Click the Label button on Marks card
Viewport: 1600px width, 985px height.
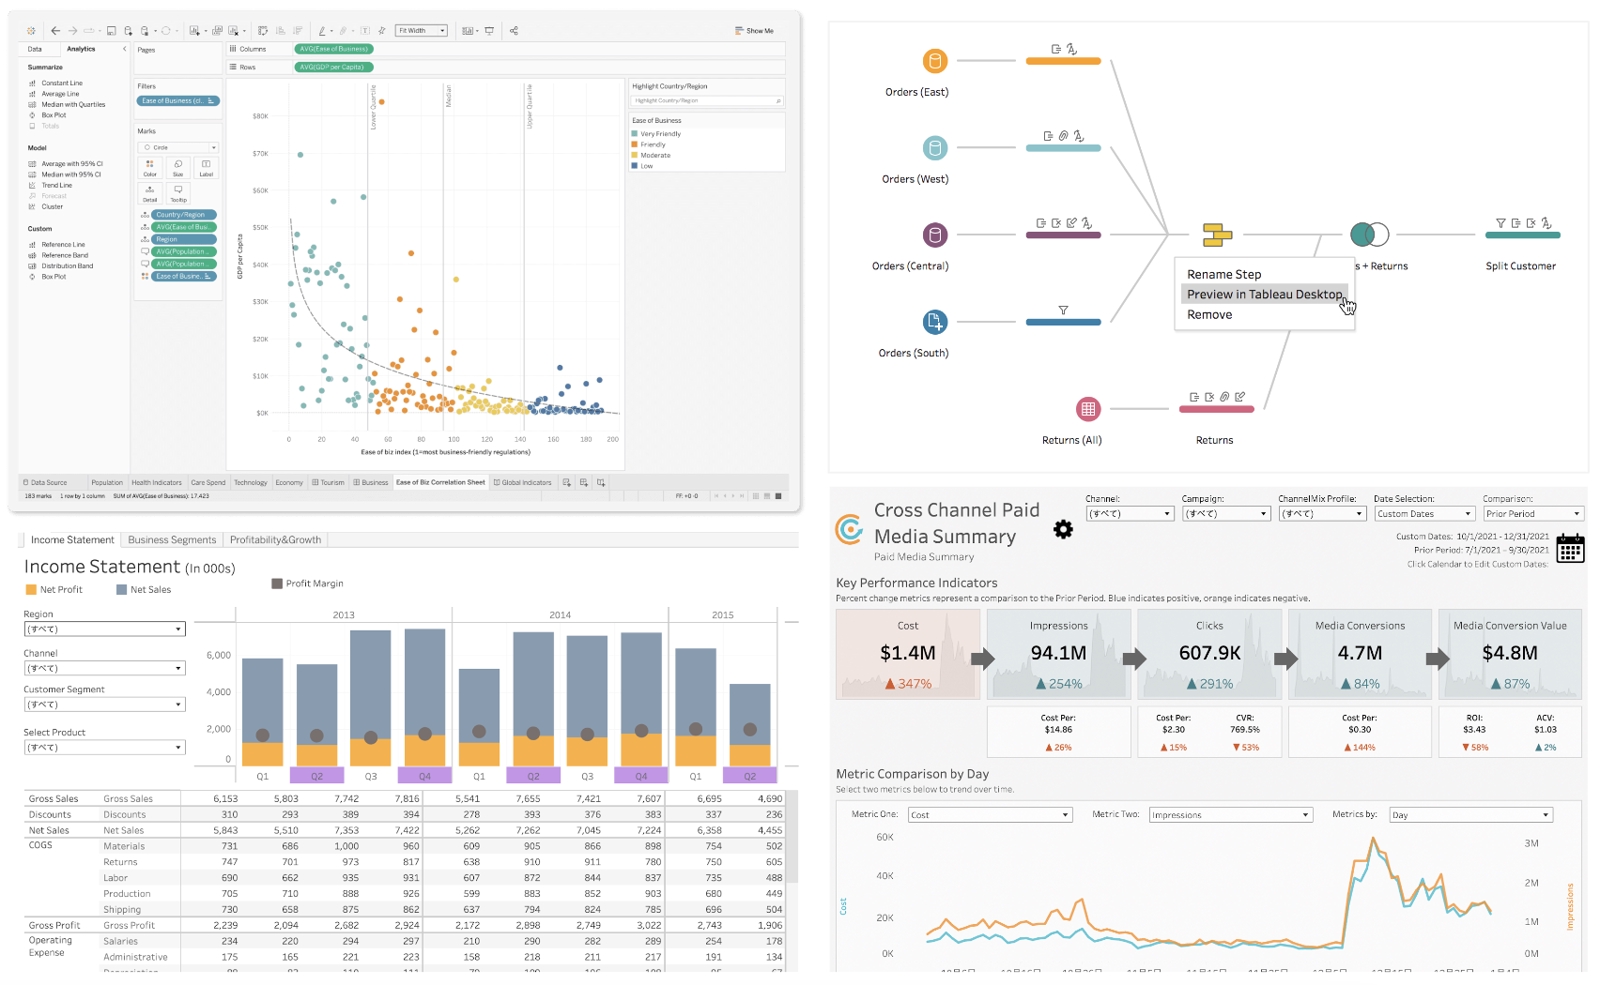pyautogui.click(x=206, y=167)
